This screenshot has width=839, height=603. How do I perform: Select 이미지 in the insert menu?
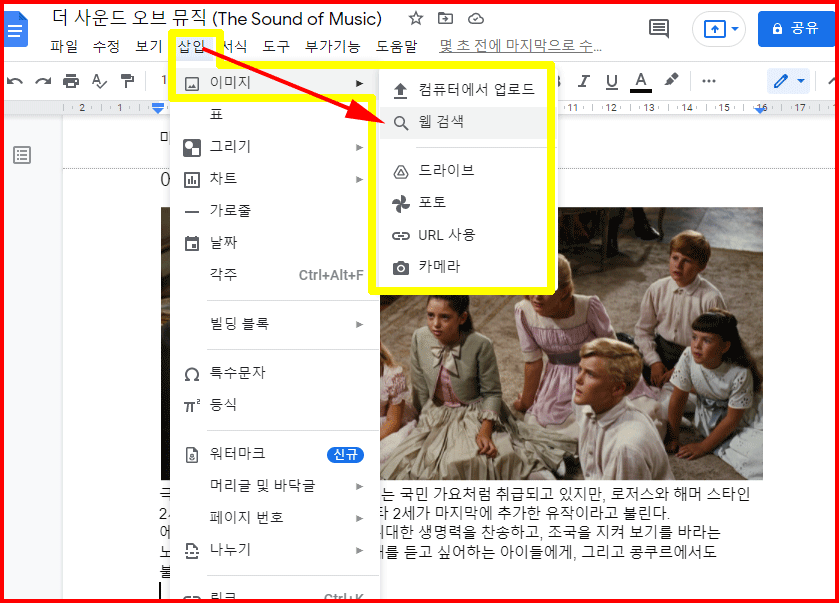click(274, 83)
